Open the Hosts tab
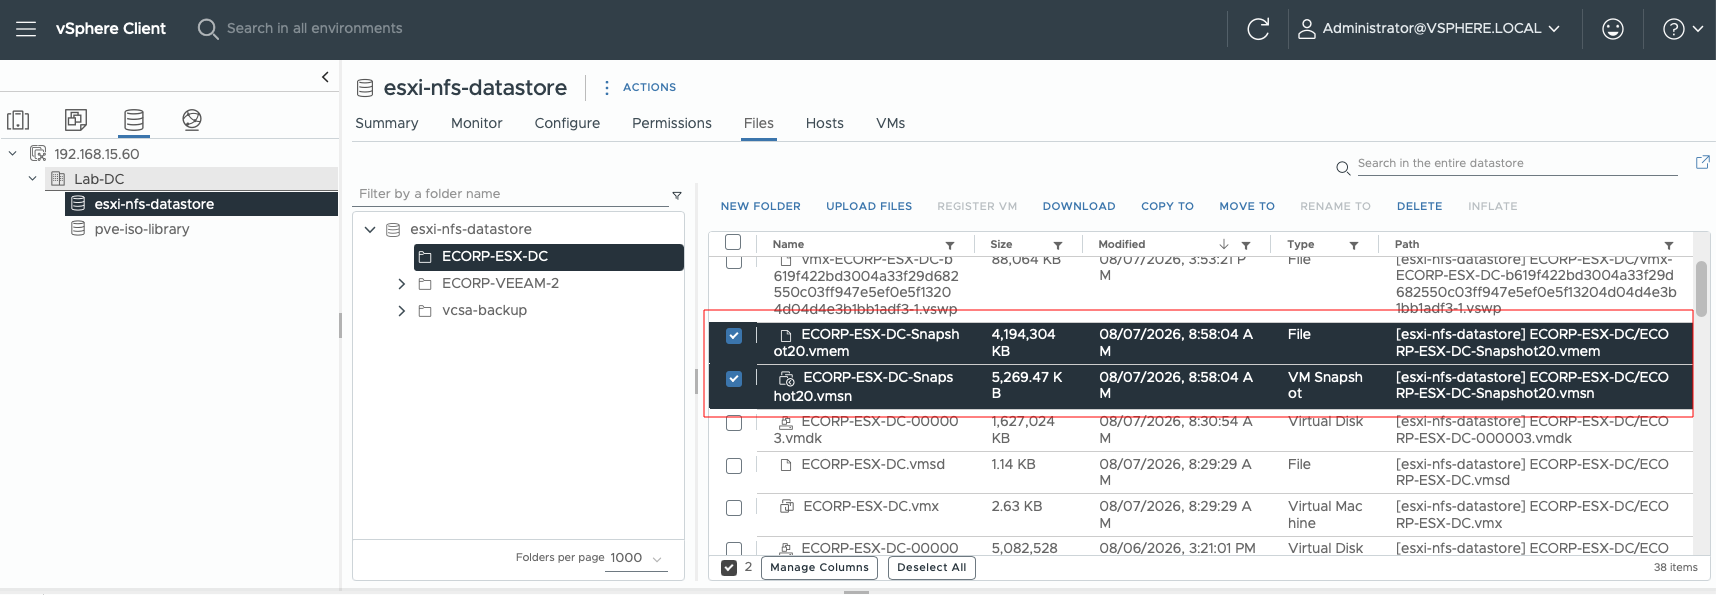The width and height of the screenshot is (1716, 595). (825, 124)
